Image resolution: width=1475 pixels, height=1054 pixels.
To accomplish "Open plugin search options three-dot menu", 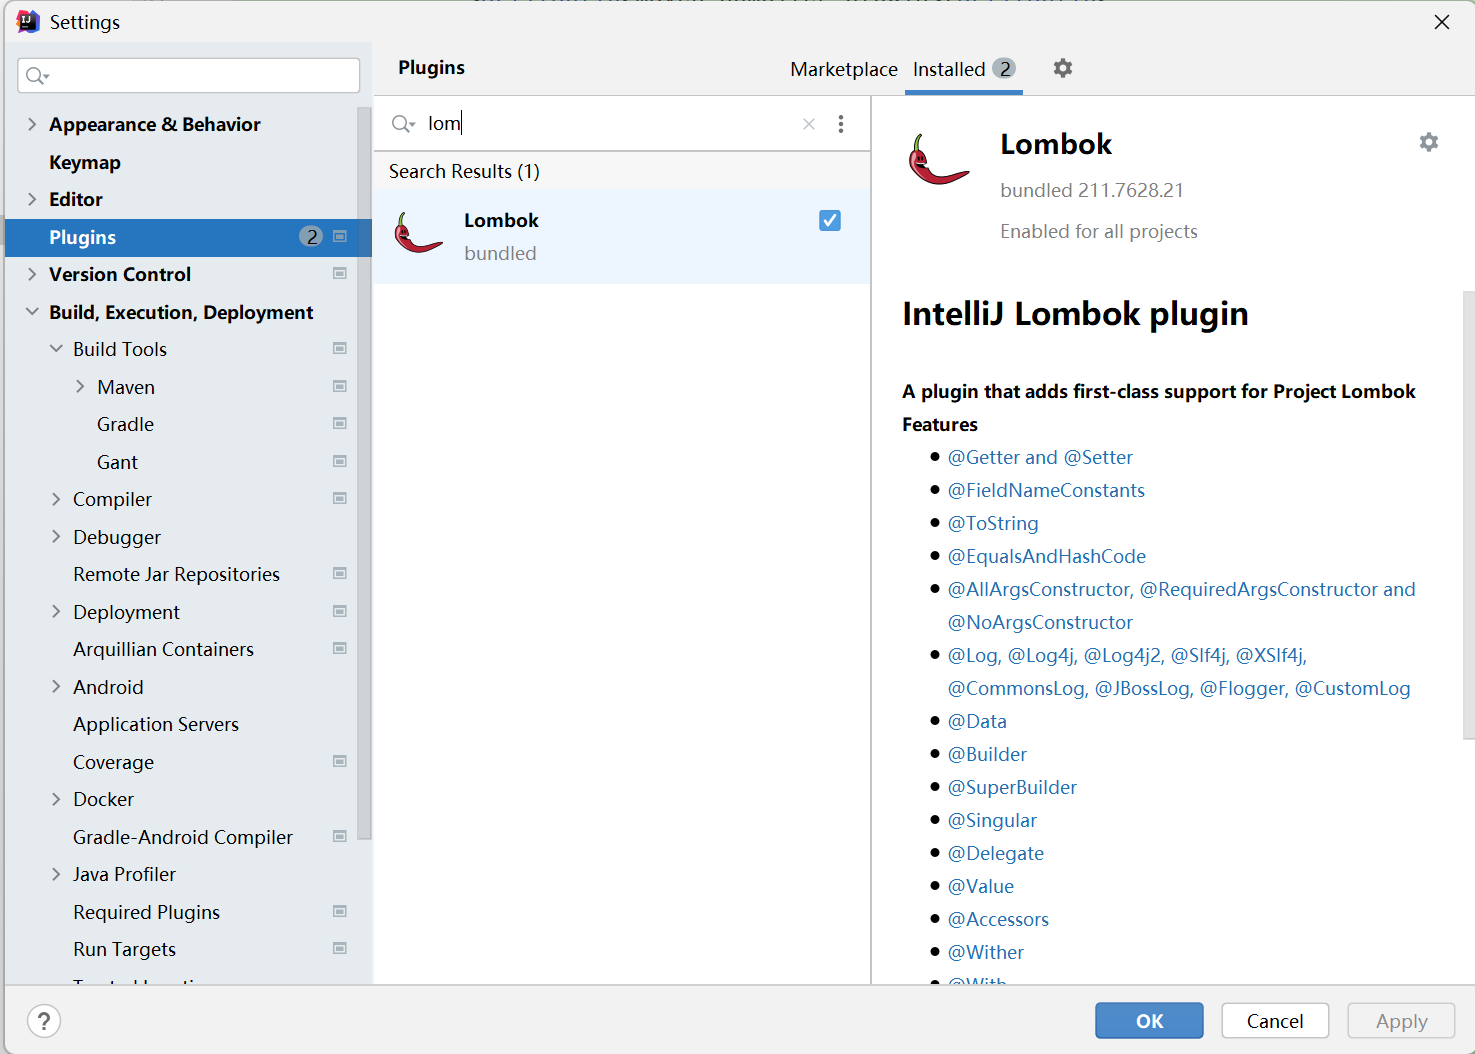I will pyautogui.click(x=841, y=124).
